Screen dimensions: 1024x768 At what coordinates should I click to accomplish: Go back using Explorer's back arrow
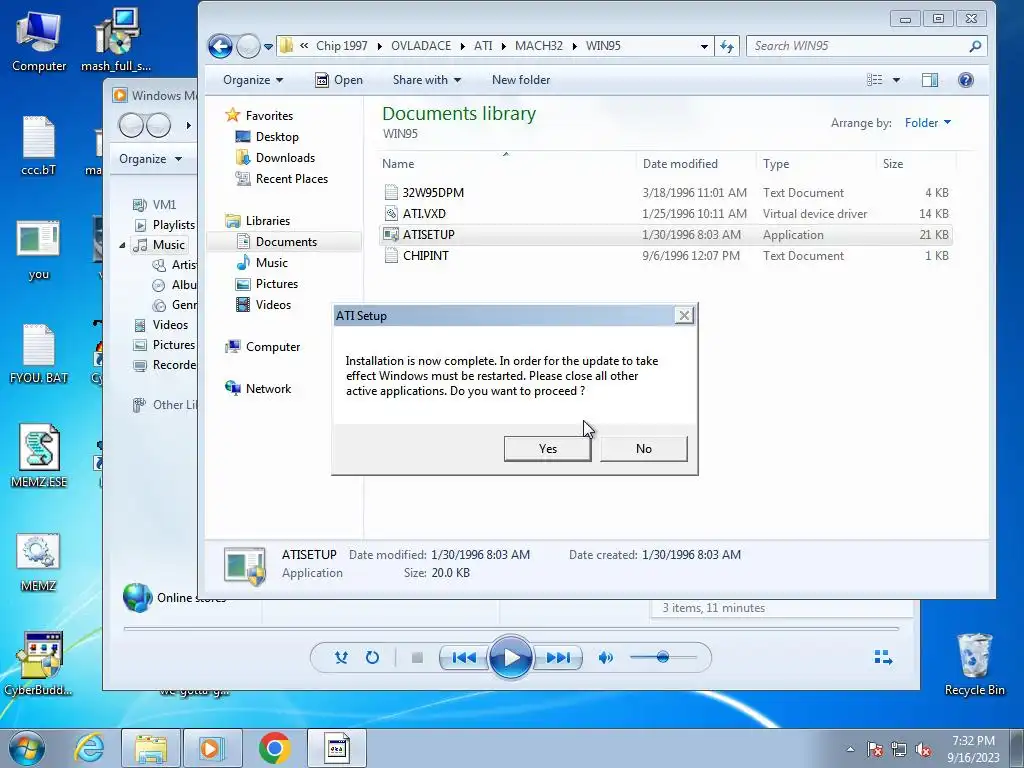pos(220,46)
